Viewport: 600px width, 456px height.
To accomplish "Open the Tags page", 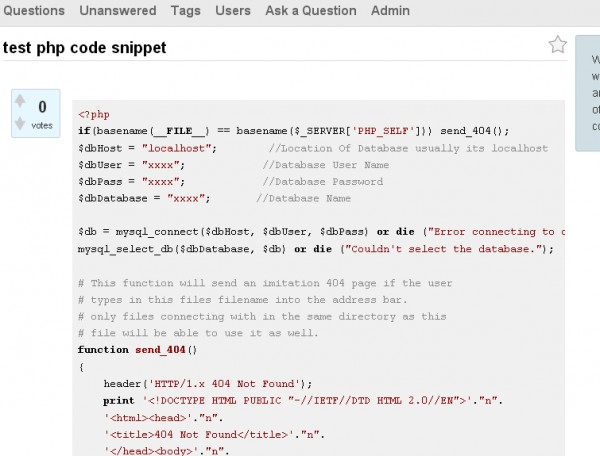I will [185, 11].
